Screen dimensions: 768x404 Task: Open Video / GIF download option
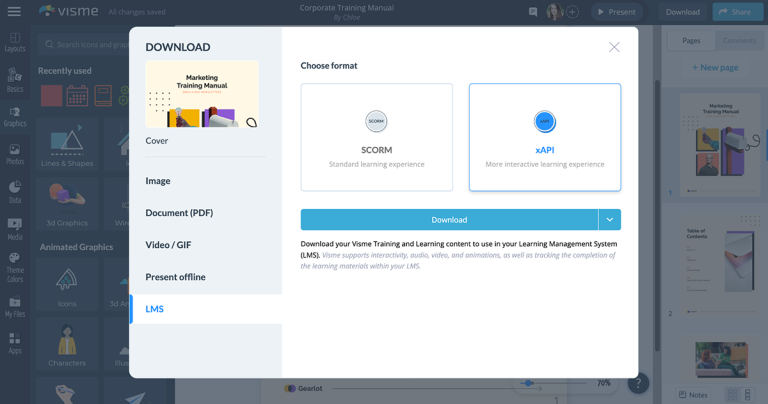(168, 245)
